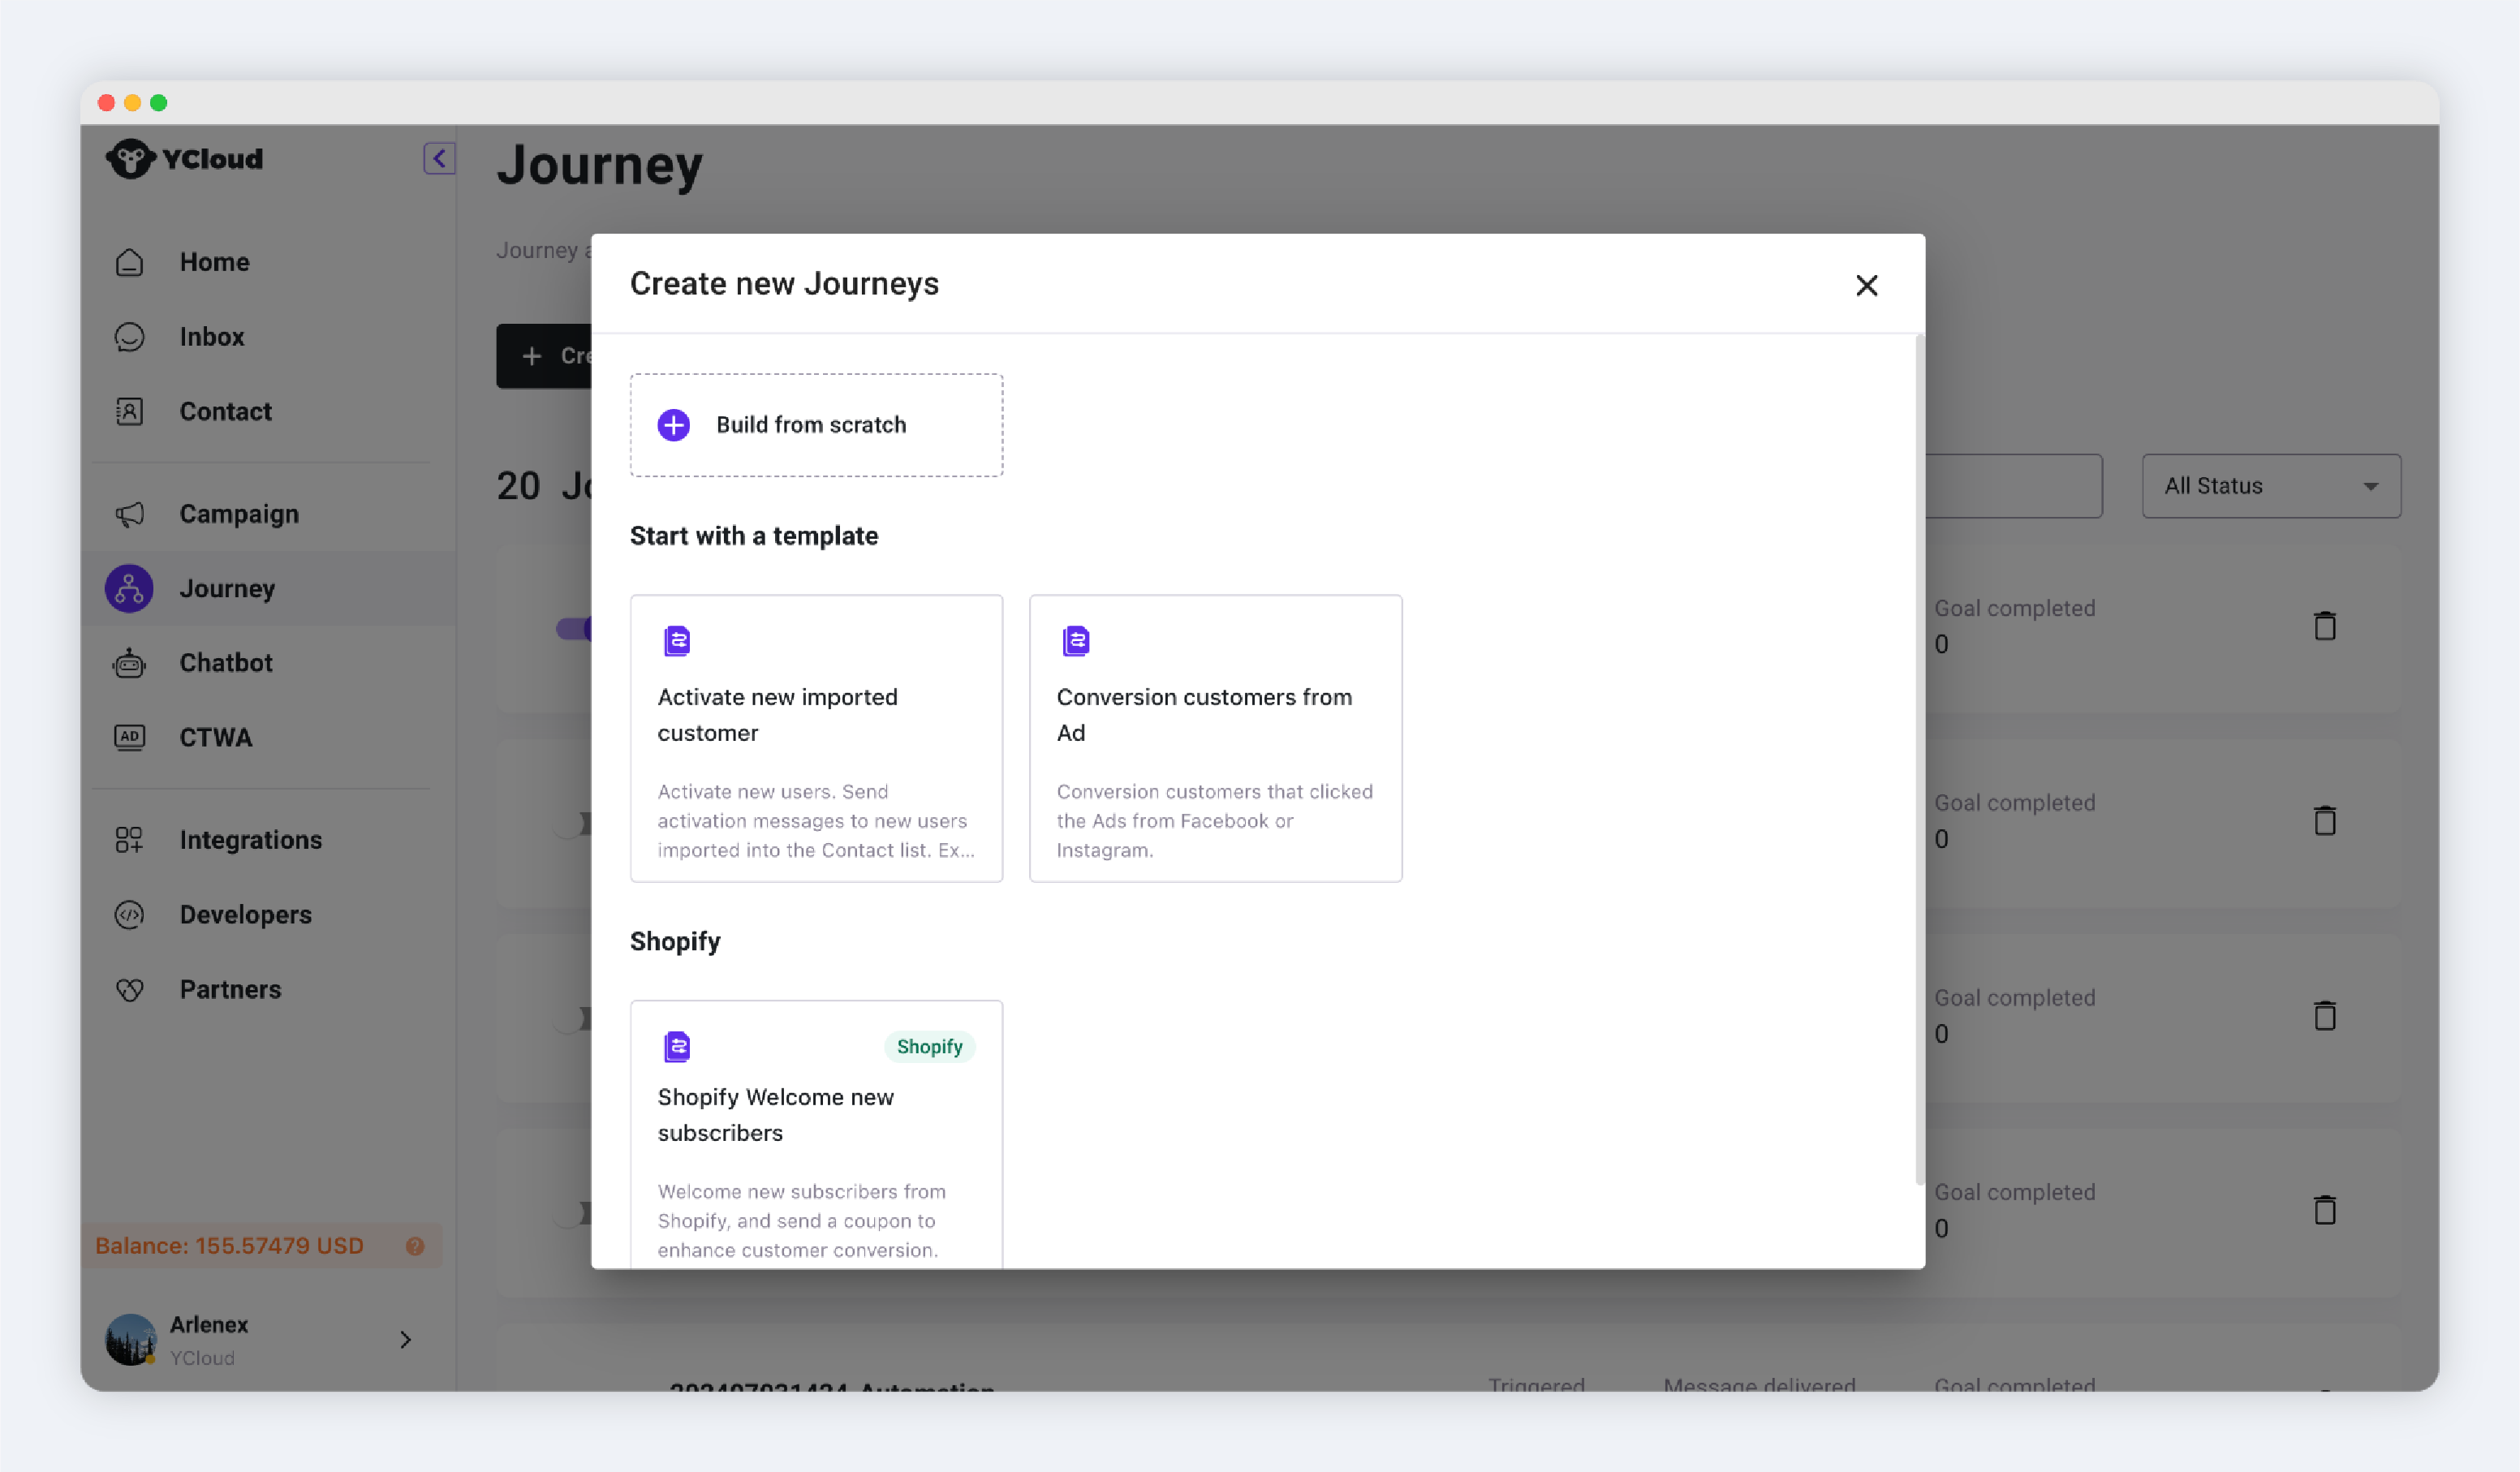The width and height of the screenshot is (2520, 1472).
Task: Click the CTWA ad icon
Action: coord(129,737)
